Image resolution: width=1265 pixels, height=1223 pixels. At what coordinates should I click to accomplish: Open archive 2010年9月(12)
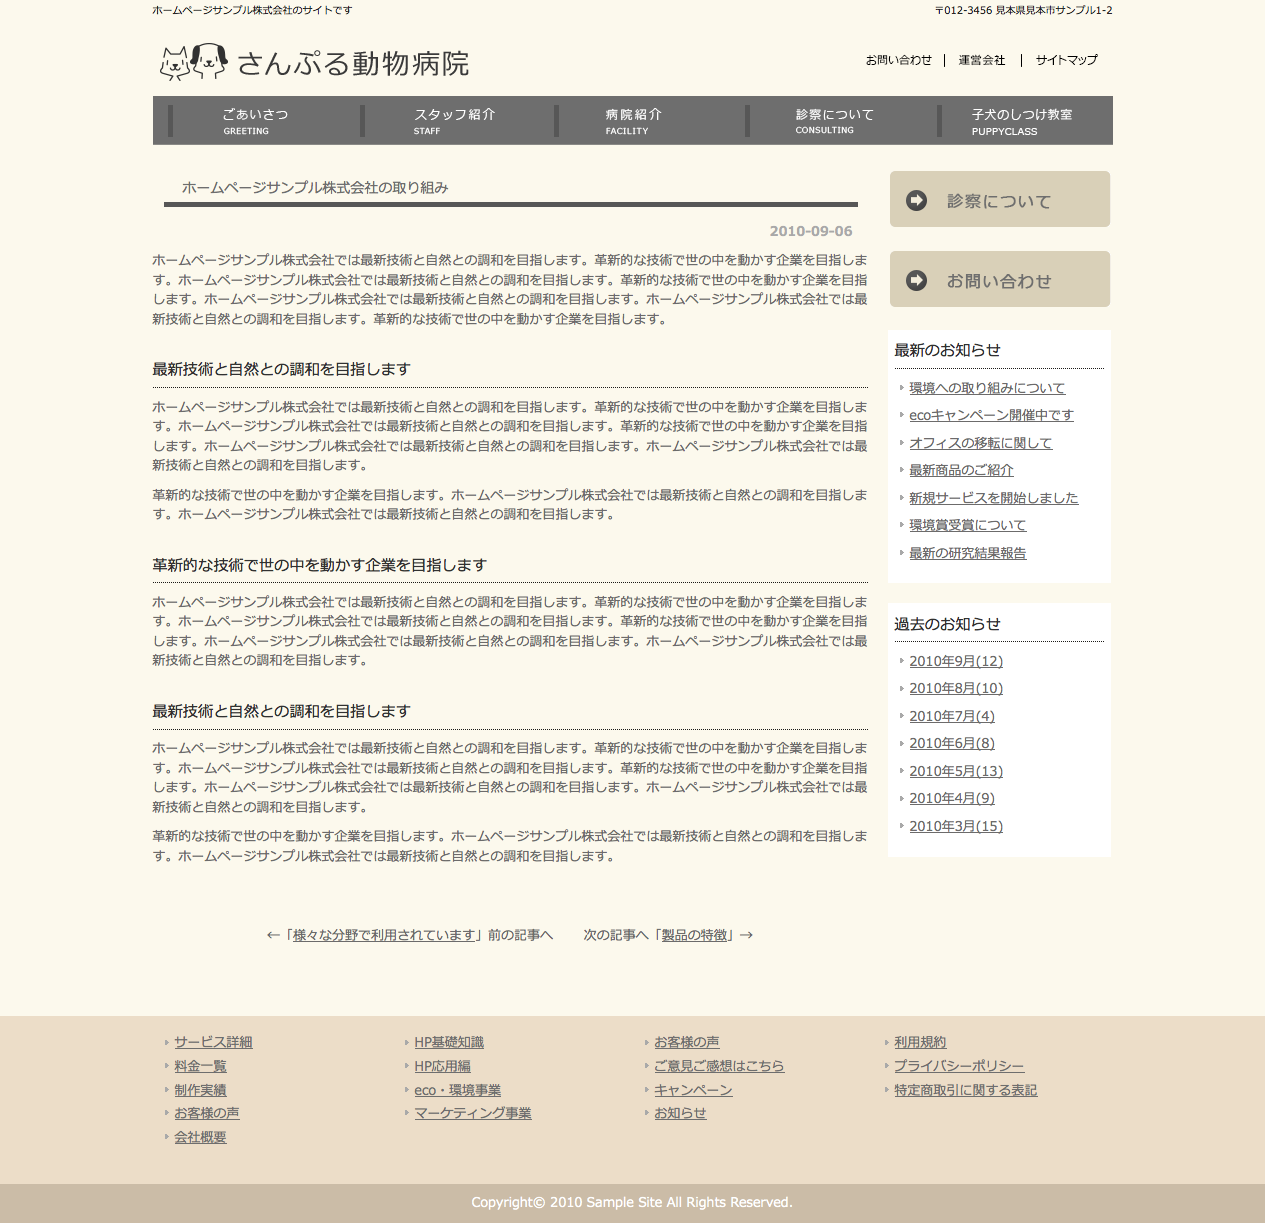(956, 661)
